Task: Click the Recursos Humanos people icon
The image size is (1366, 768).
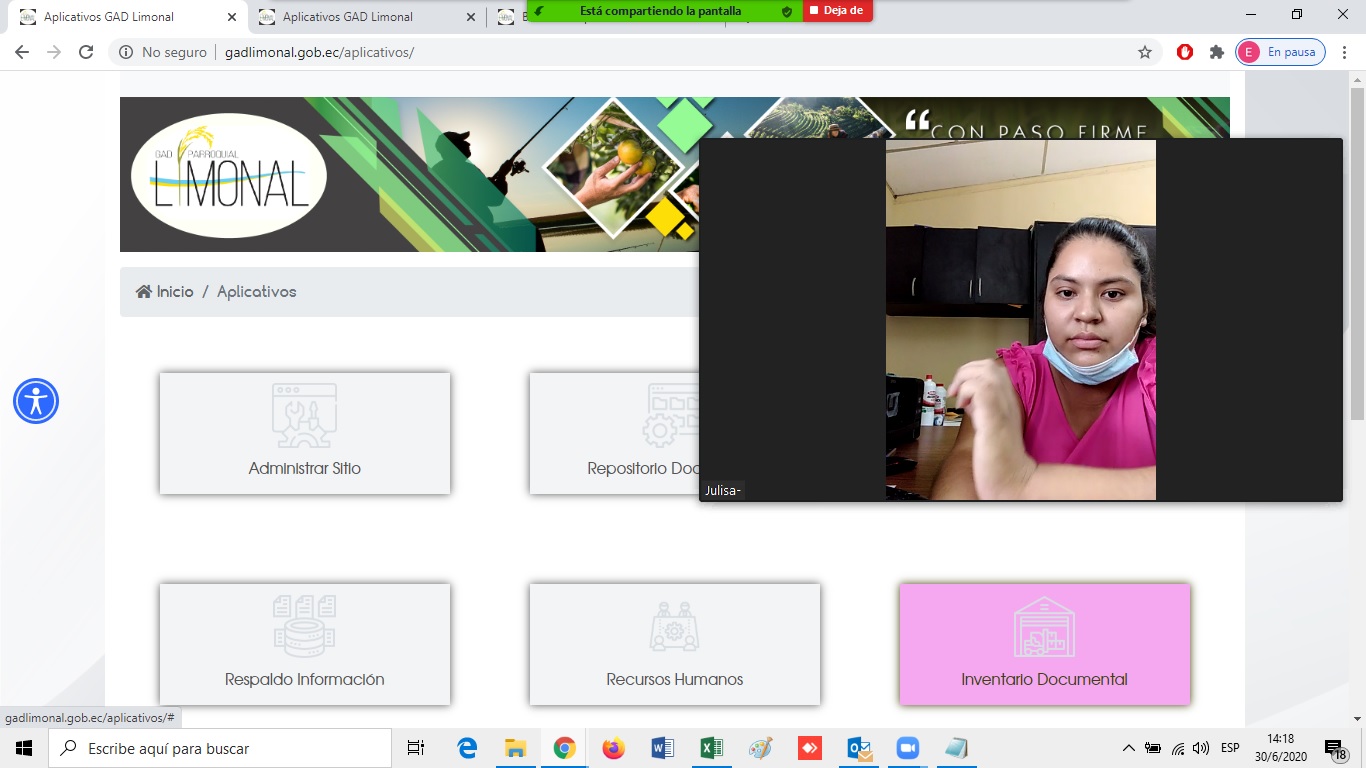Action: pos(674,627)
